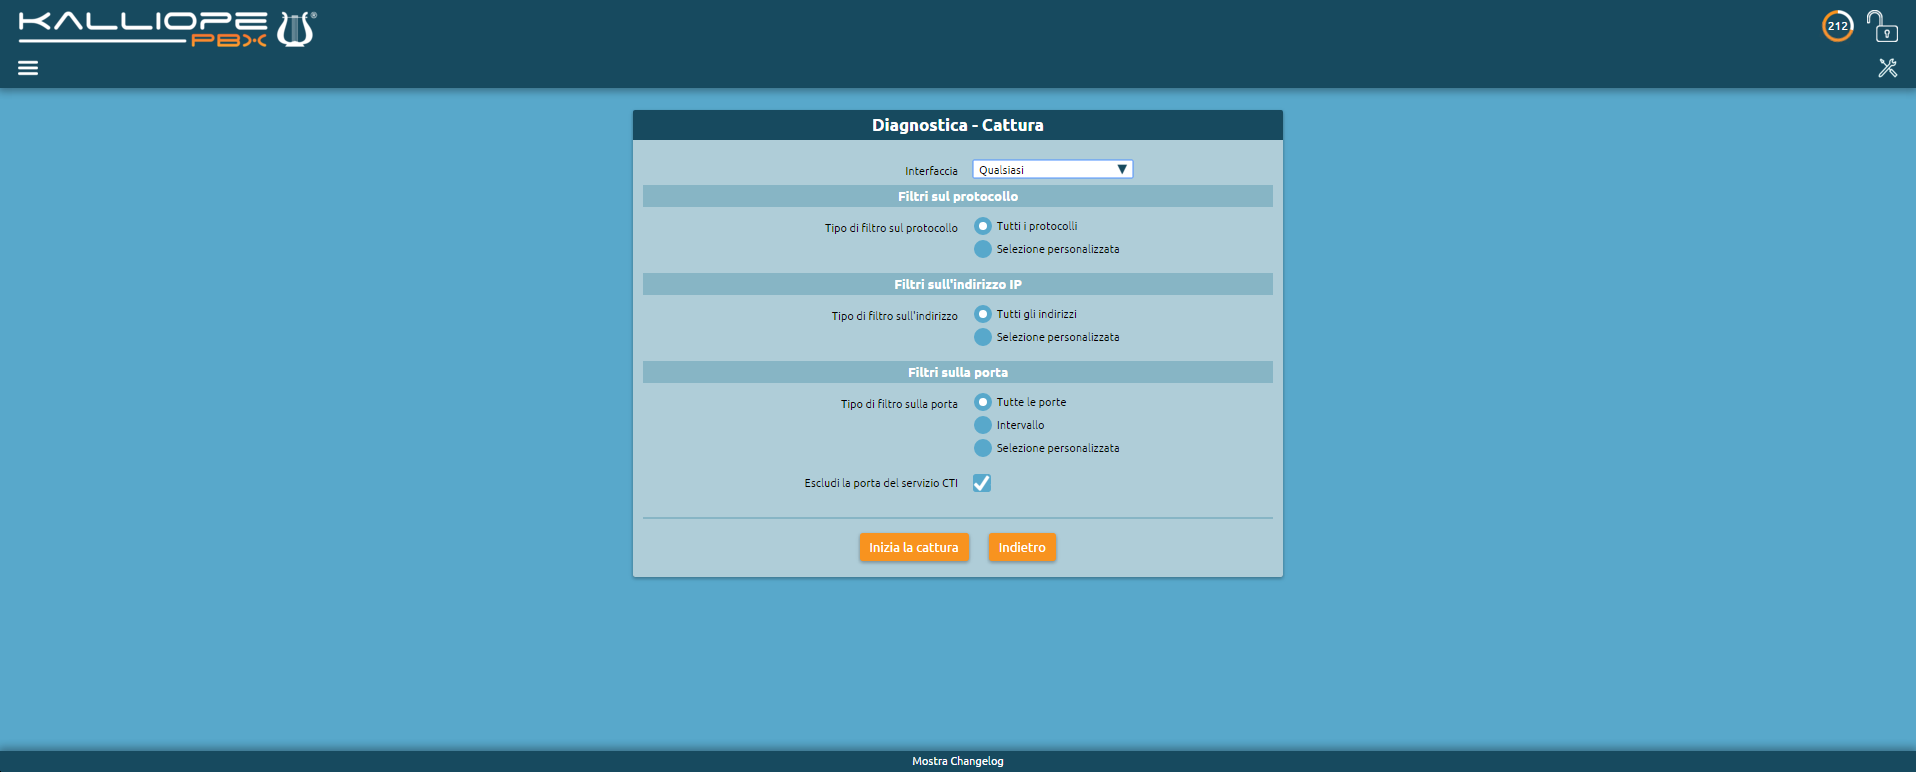Select the Intervallo port filter option

[983, 425]
